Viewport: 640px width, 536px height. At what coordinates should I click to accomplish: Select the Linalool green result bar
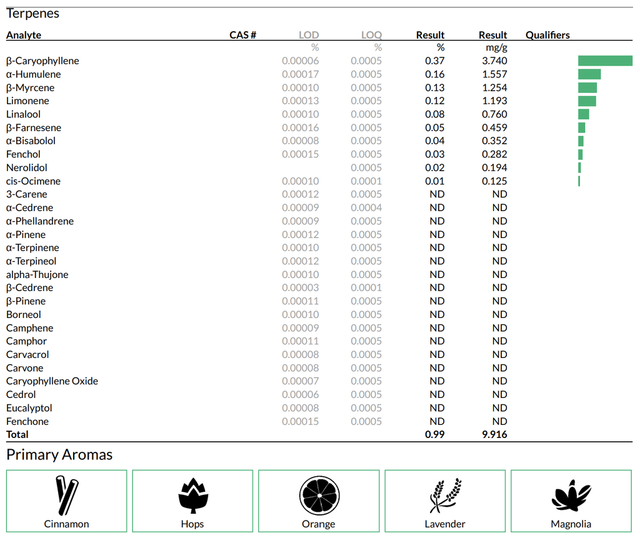[x=583, y=114]
